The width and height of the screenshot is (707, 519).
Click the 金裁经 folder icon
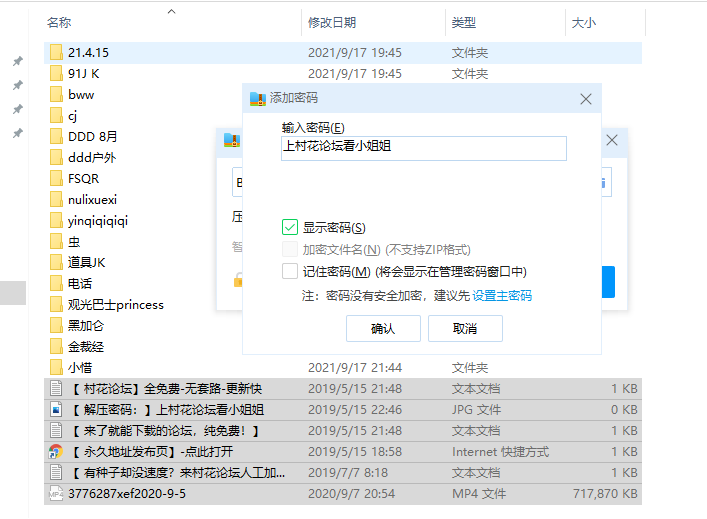(56, 346)
